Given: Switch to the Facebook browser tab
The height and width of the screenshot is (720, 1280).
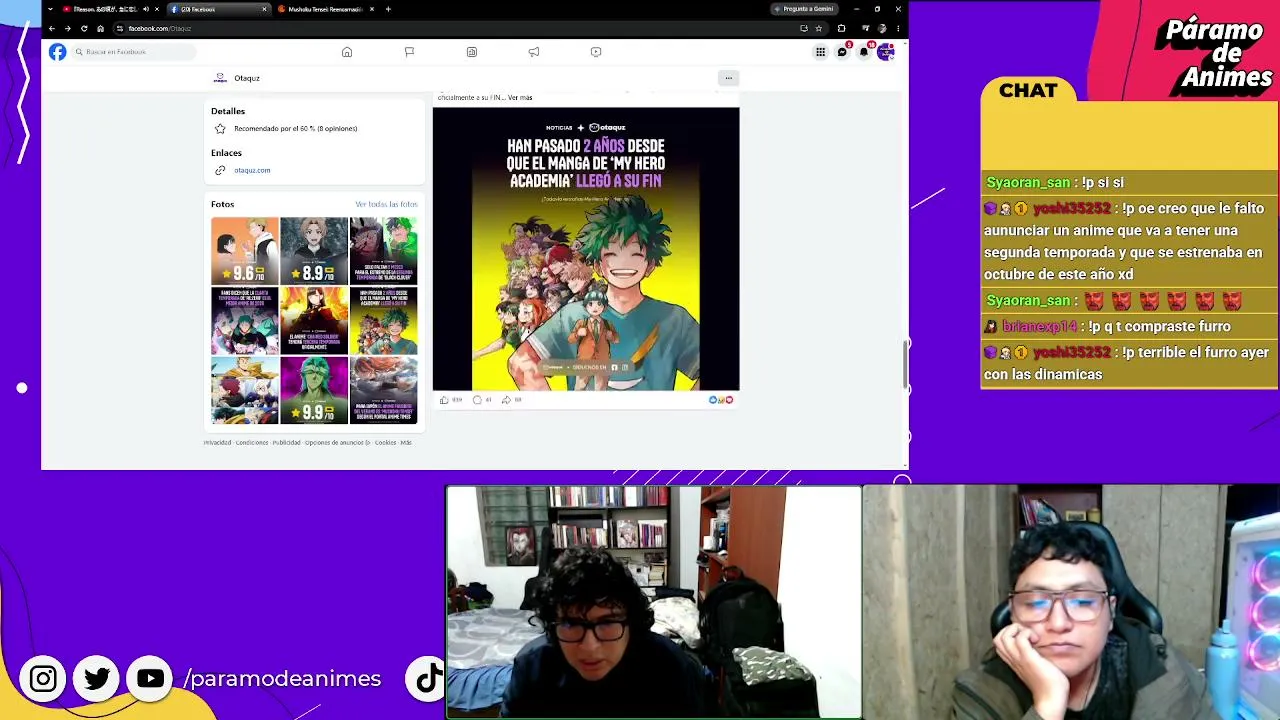Looking at the screenshot, I should [218, 9].
